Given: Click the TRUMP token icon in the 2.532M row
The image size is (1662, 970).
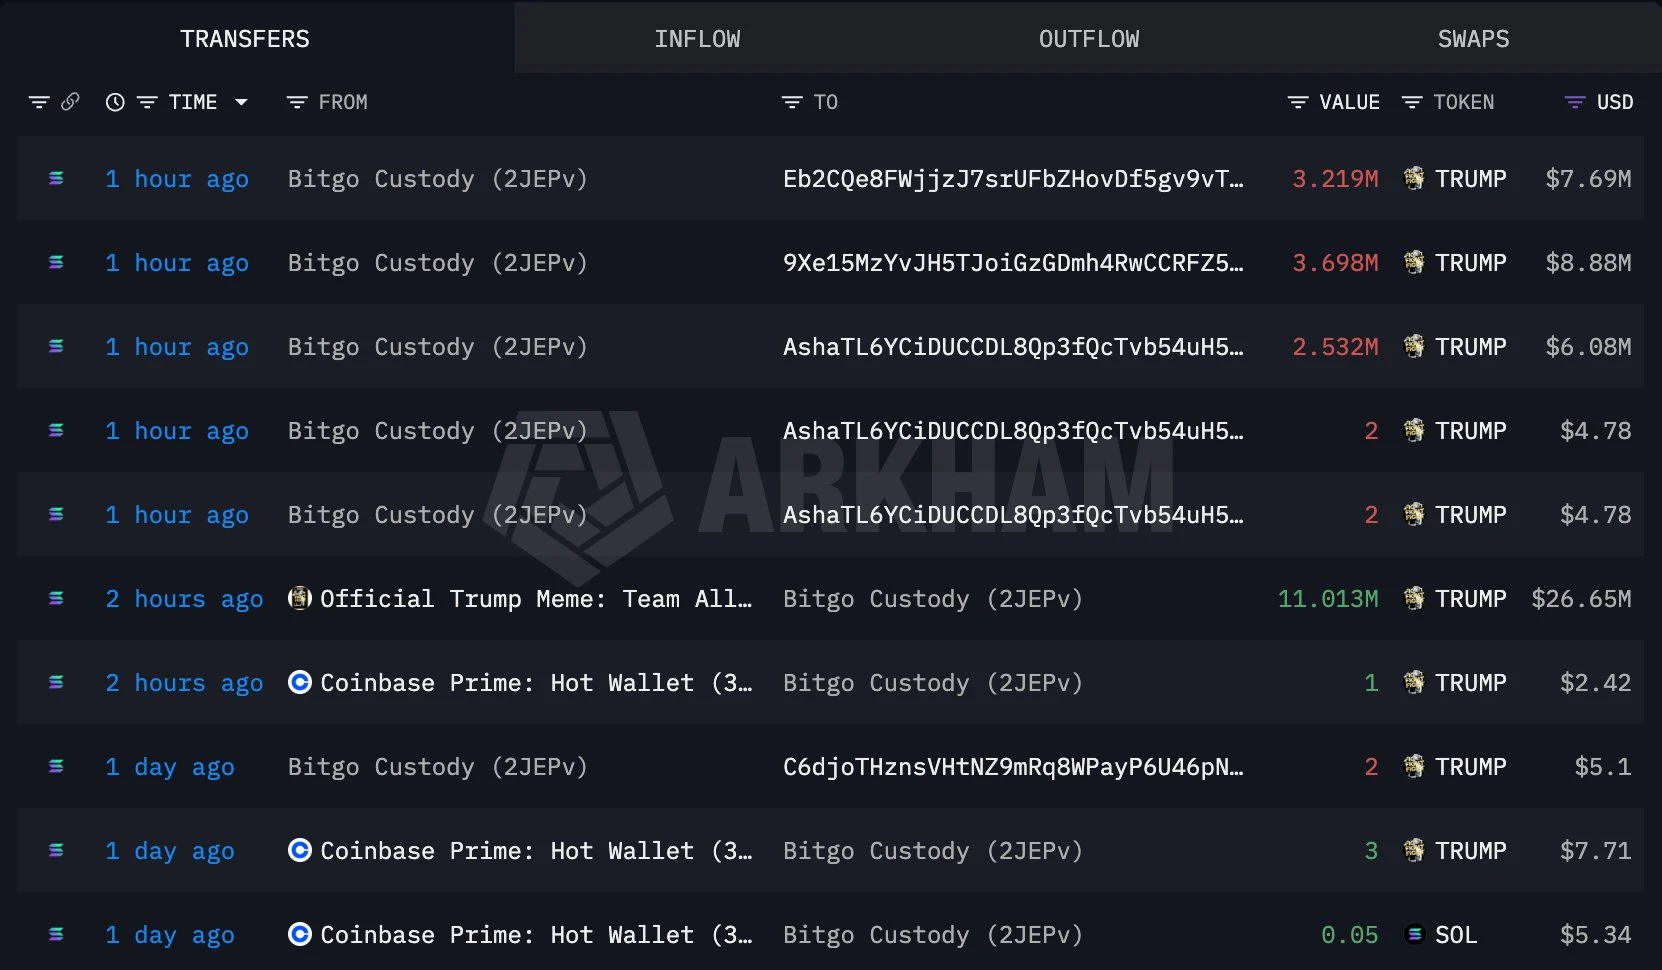Looking at the screenshot, I should coord(1414,346).
